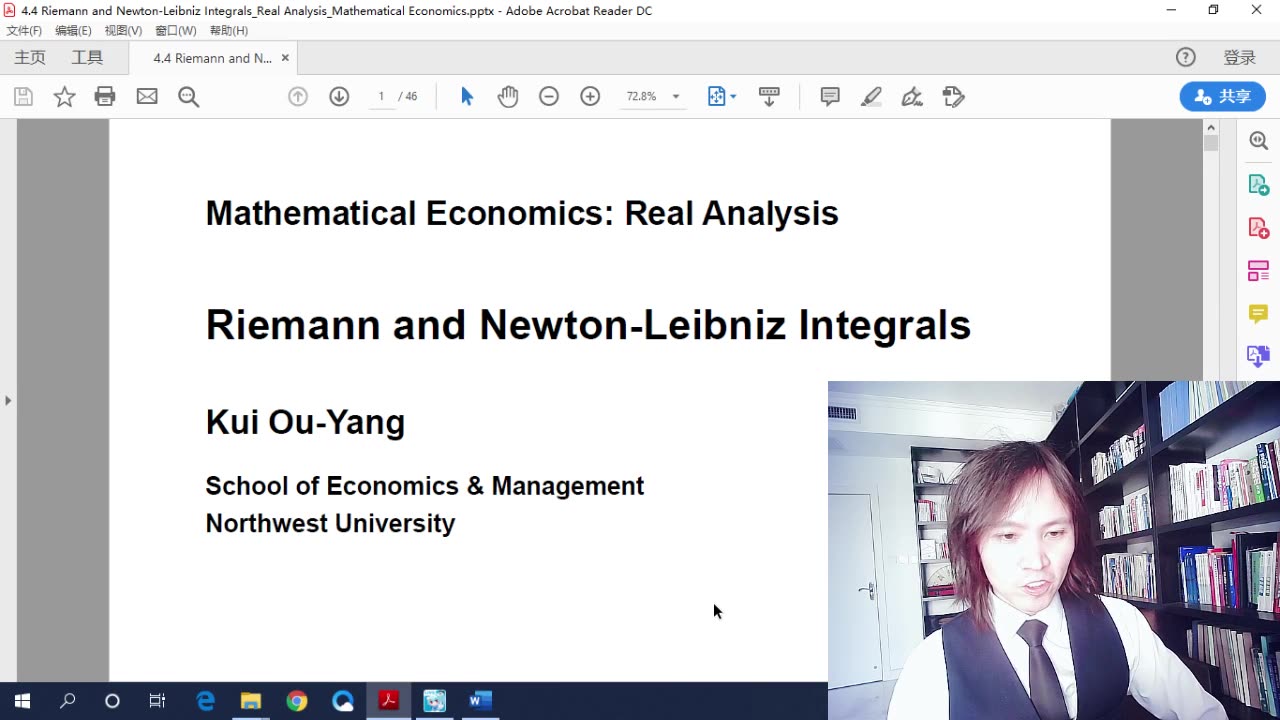The width and height of the screenshot is (1280, 720).
Task: Click Riemann and Newton-Leibniz Integrals title
Action: (588, 325)
